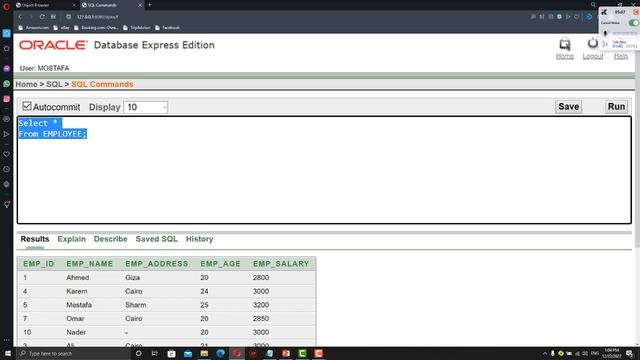Open WhatsApp from Opera sidebar
640x360 pixels.
click(x=7, y=84)
